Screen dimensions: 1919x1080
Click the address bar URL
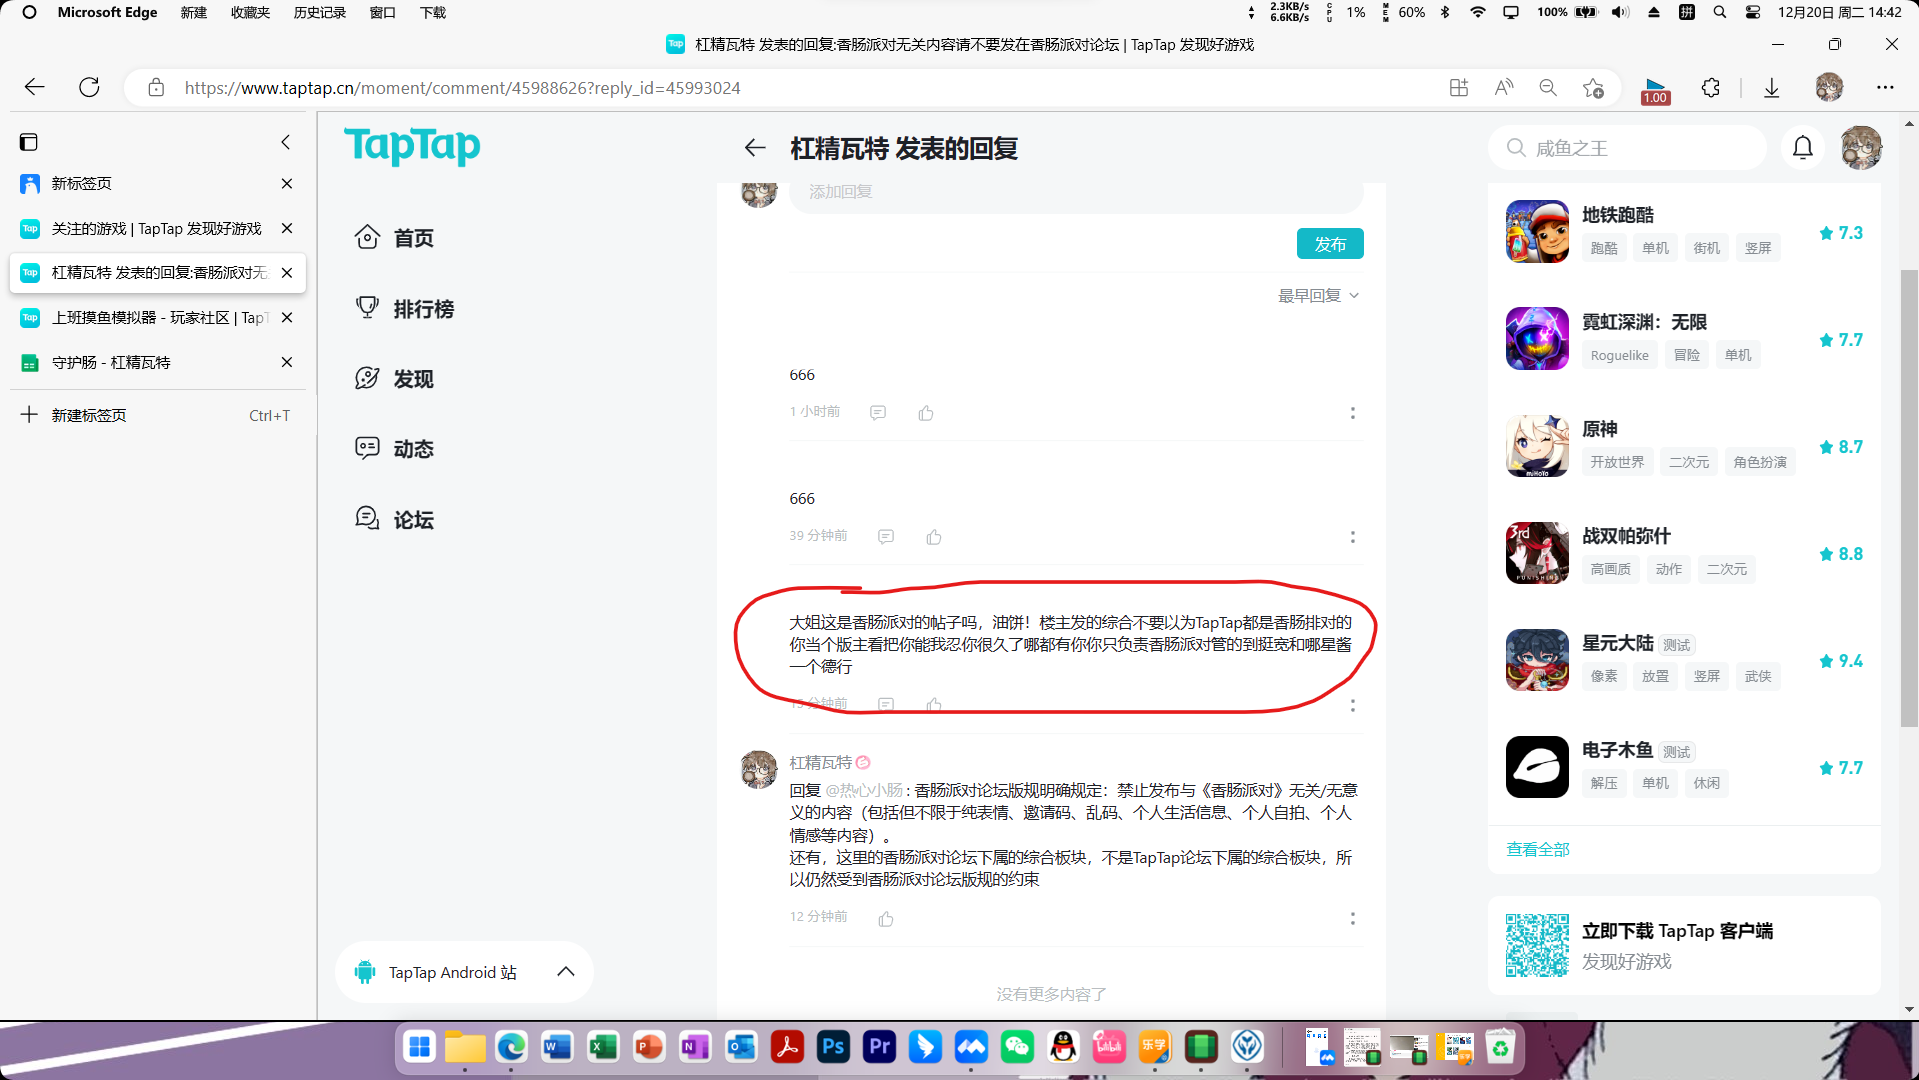[x=462, y=88]
